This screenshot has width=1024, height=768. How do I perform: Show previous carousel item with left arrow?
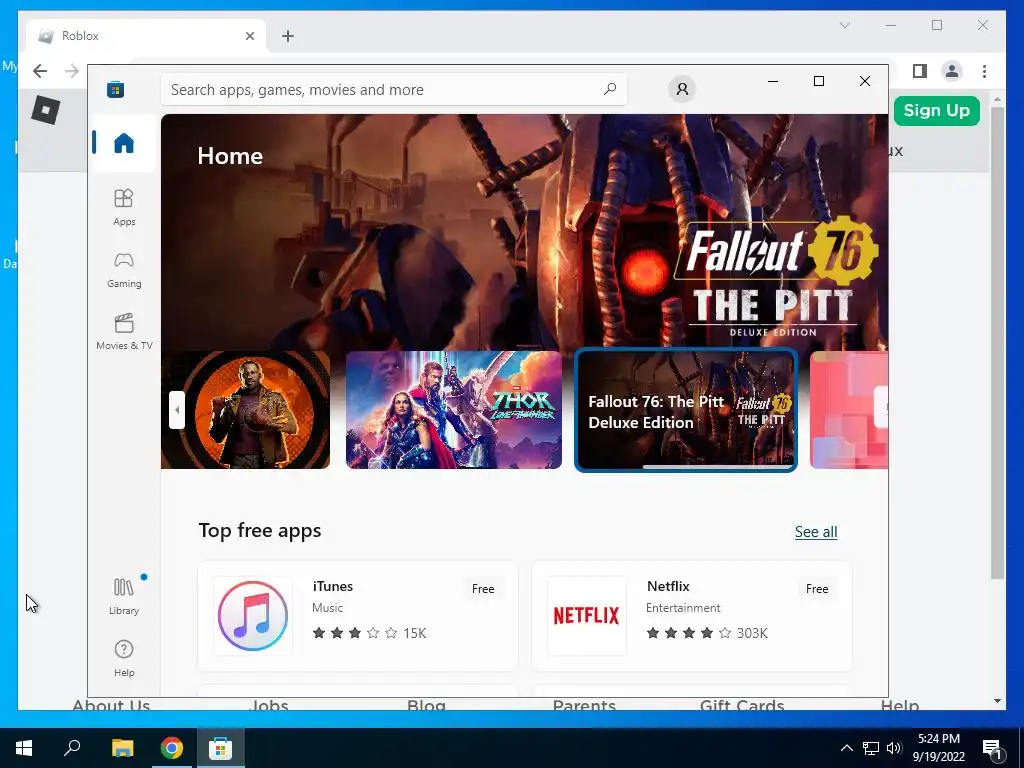click(176, 410)
